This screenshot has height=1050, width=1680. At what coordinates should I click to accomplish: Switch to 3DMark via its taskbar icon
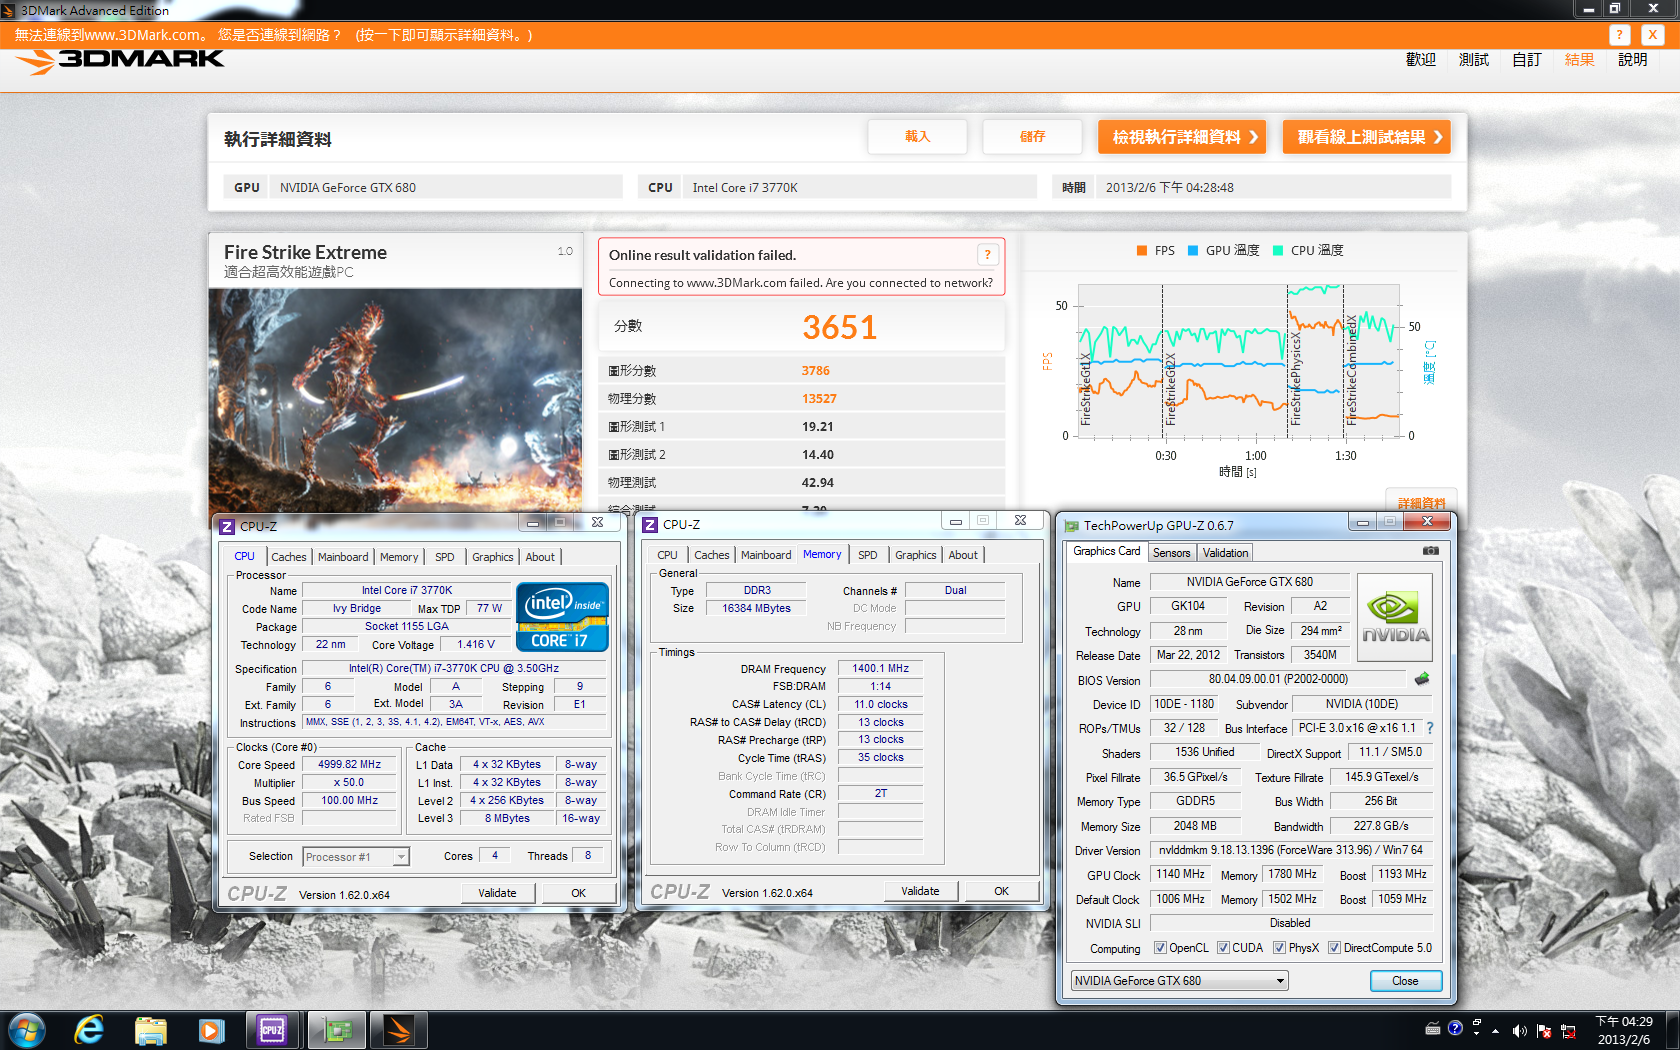coord(398,1030)
